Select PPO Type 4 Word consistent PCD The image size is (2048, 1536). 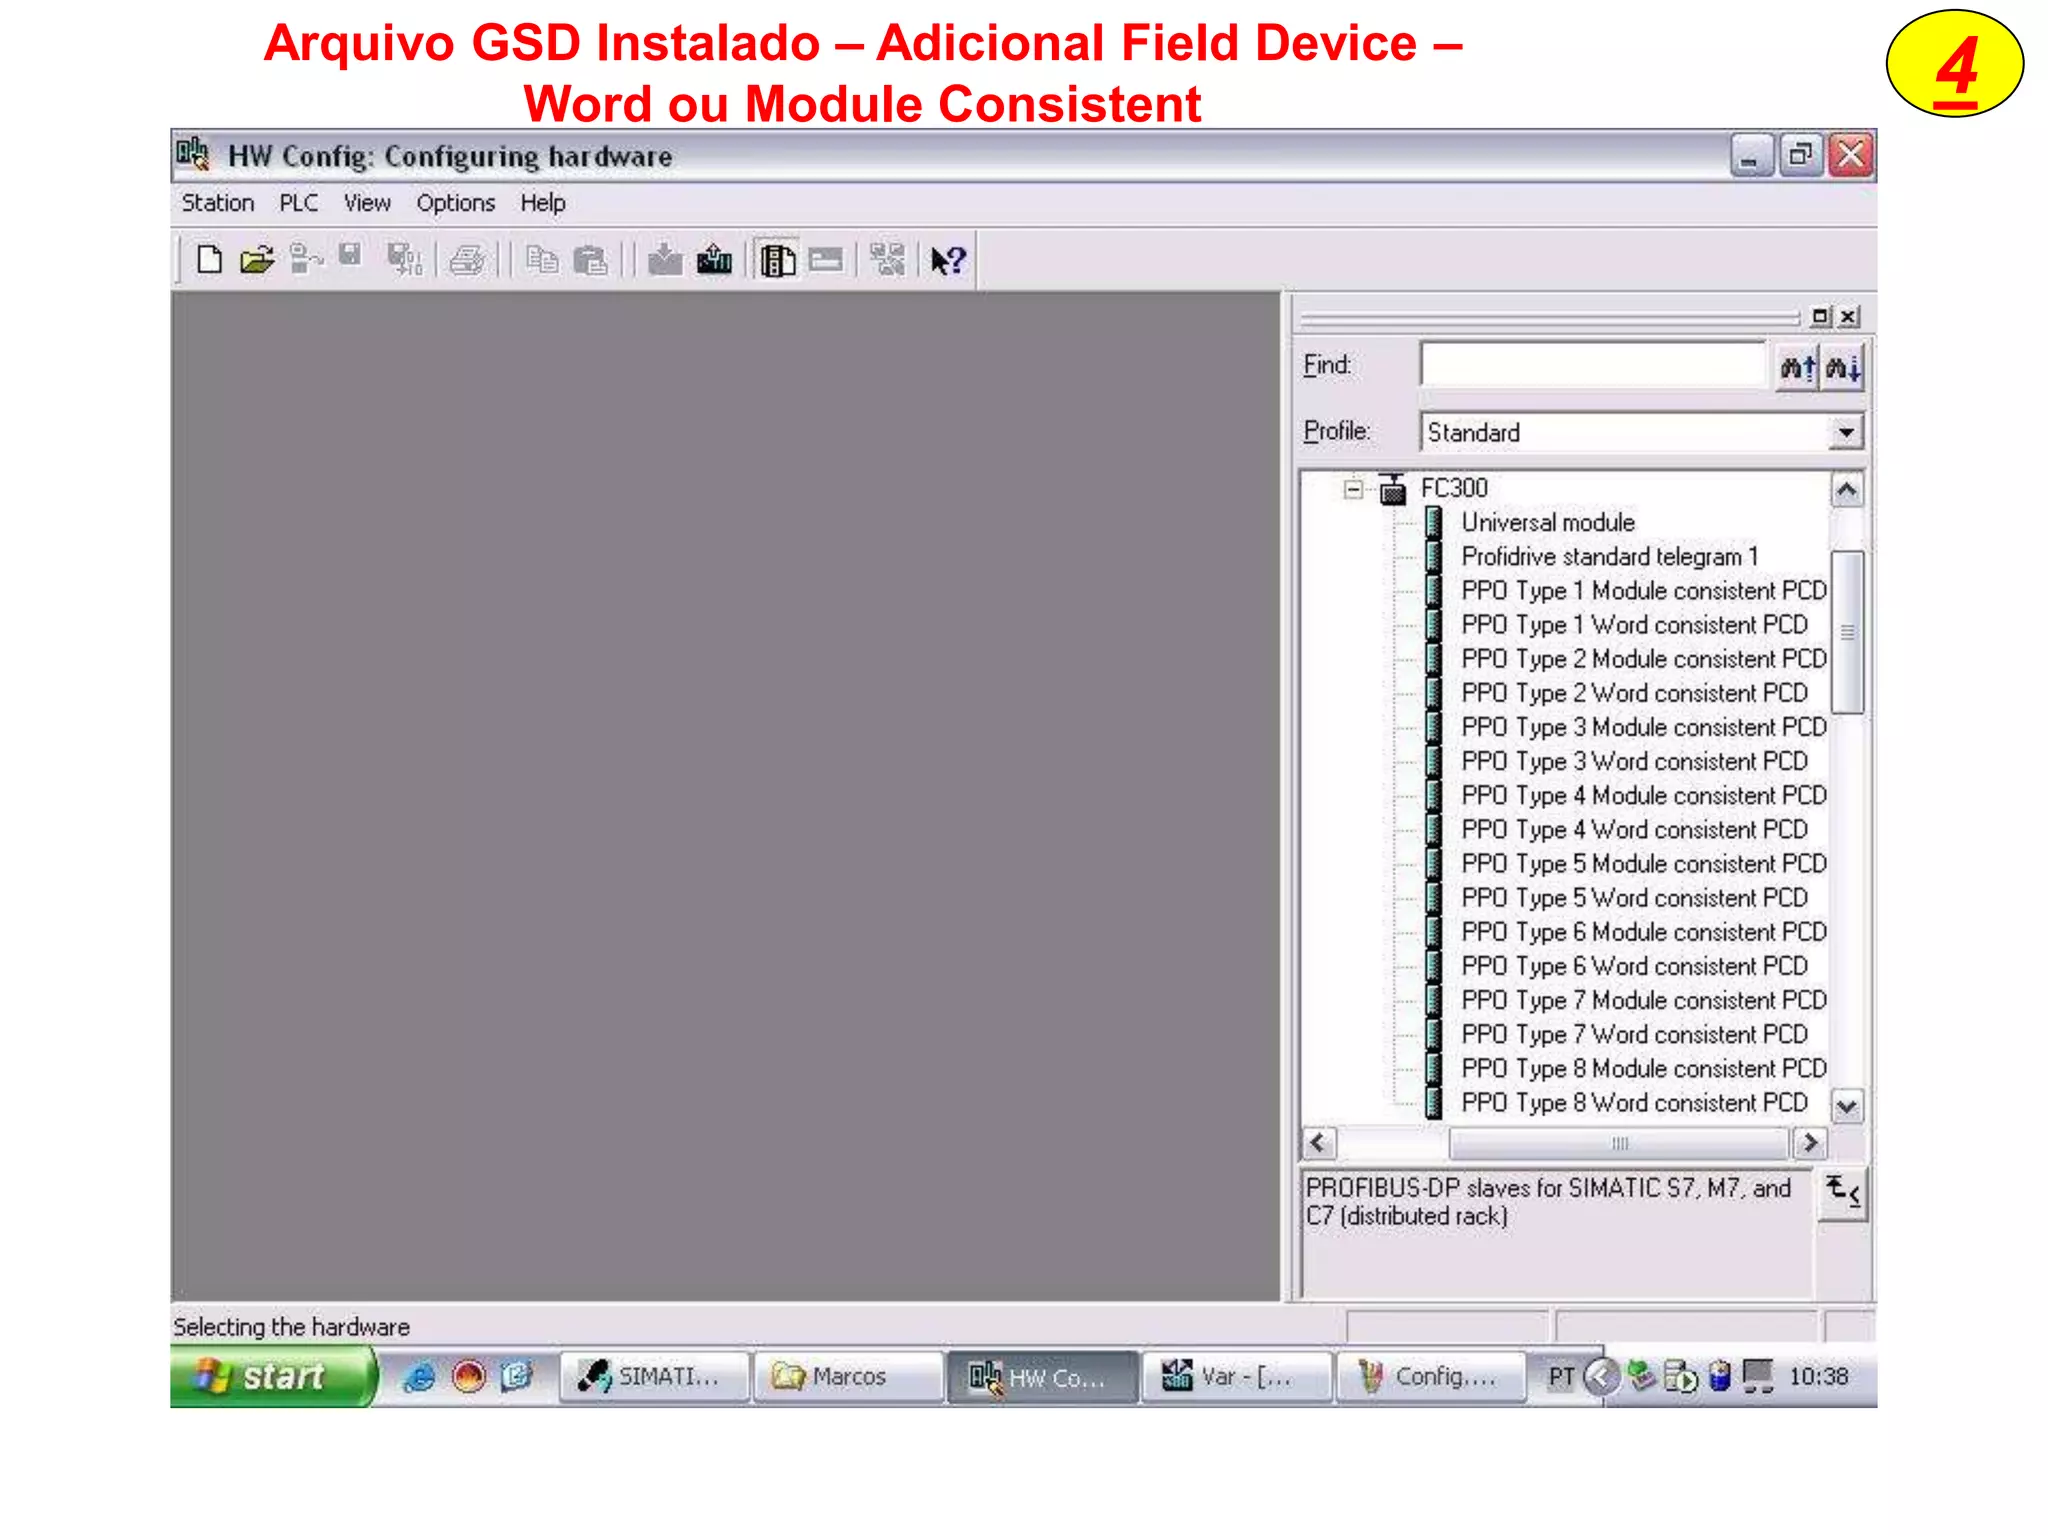1634,829
